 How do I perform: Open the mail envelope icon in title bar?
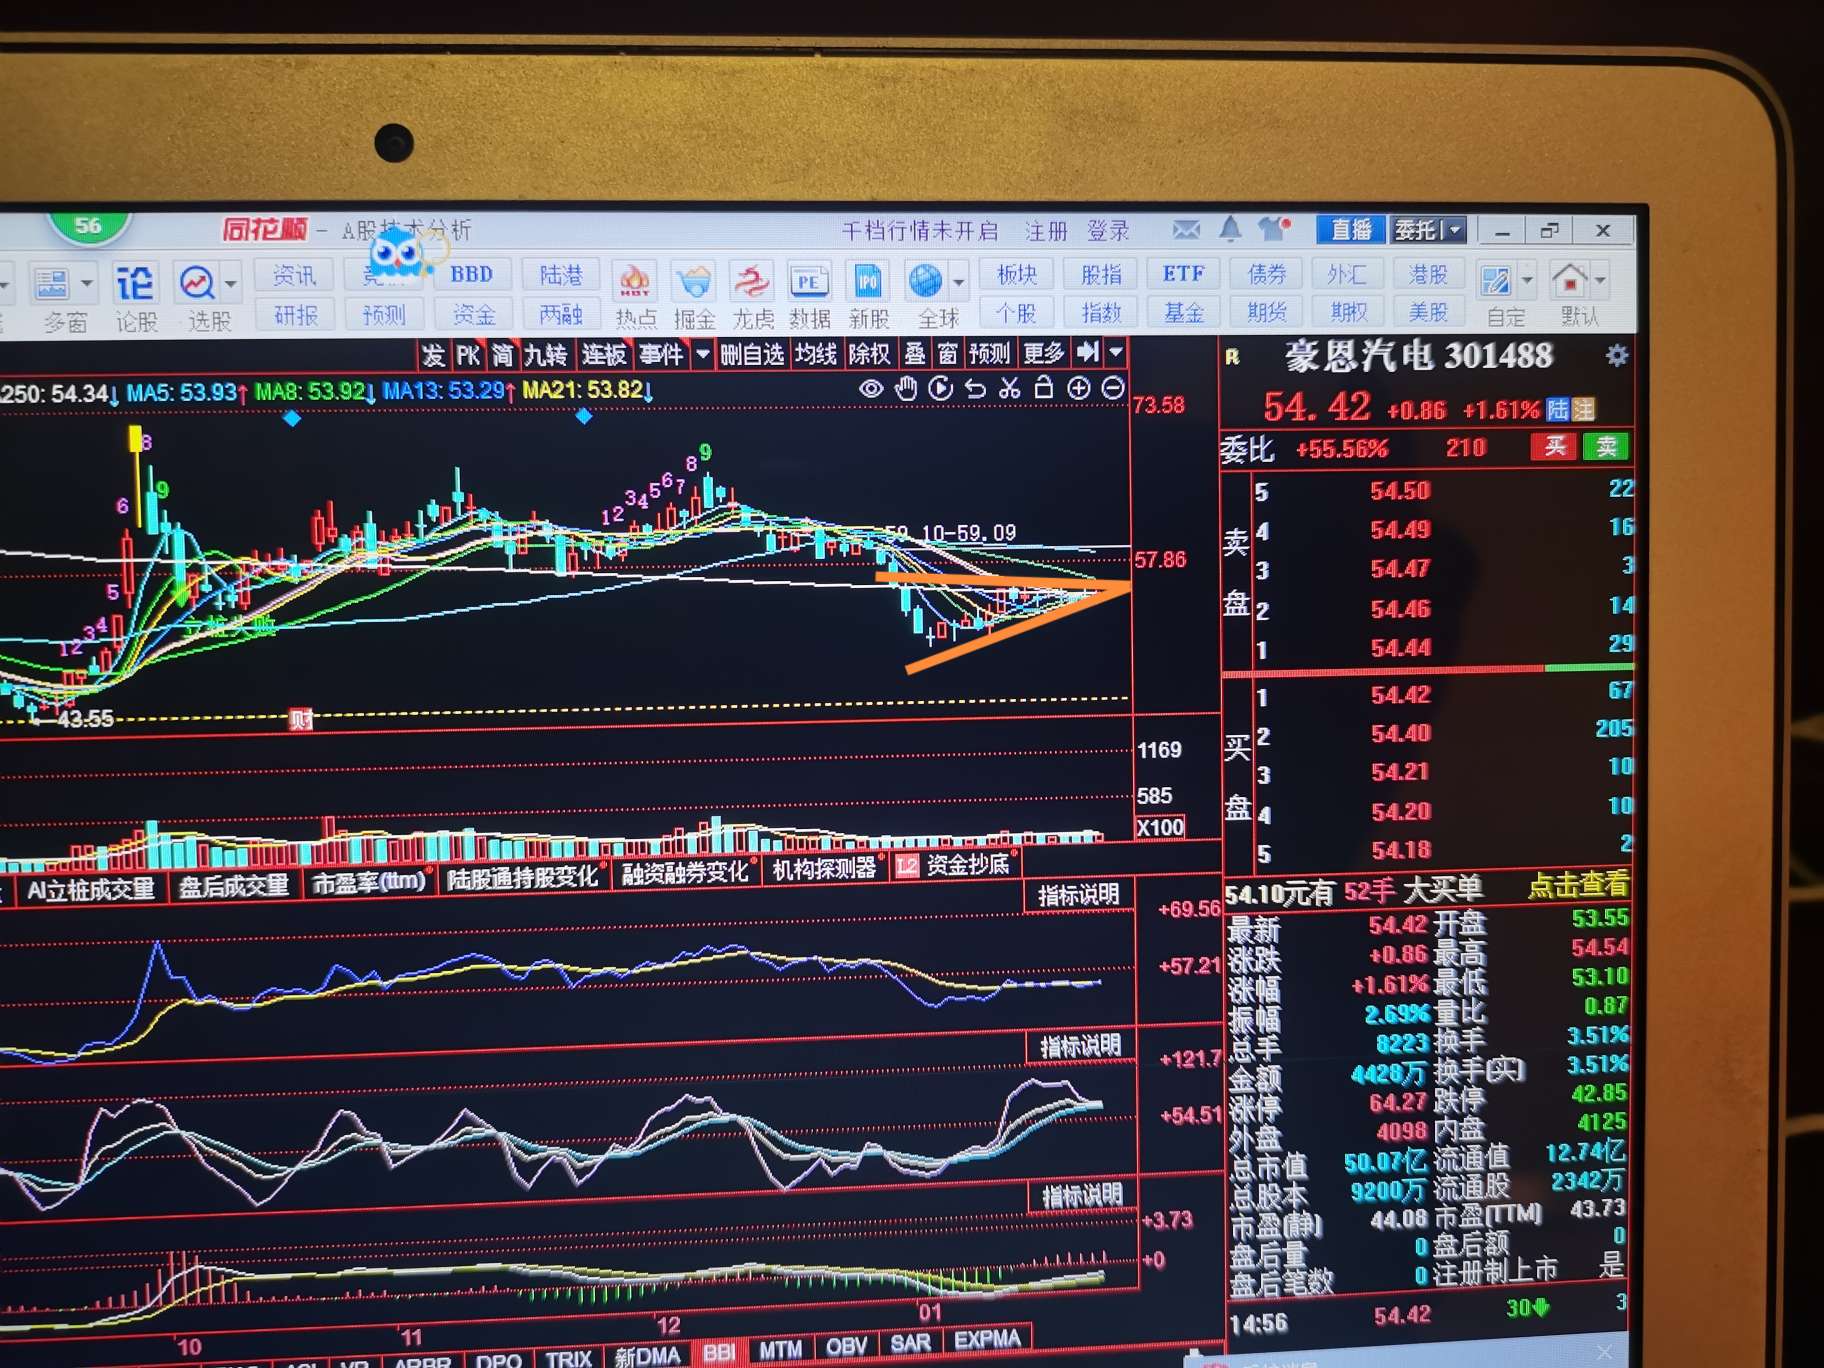pyautogui.click(x=1186, y=230)
